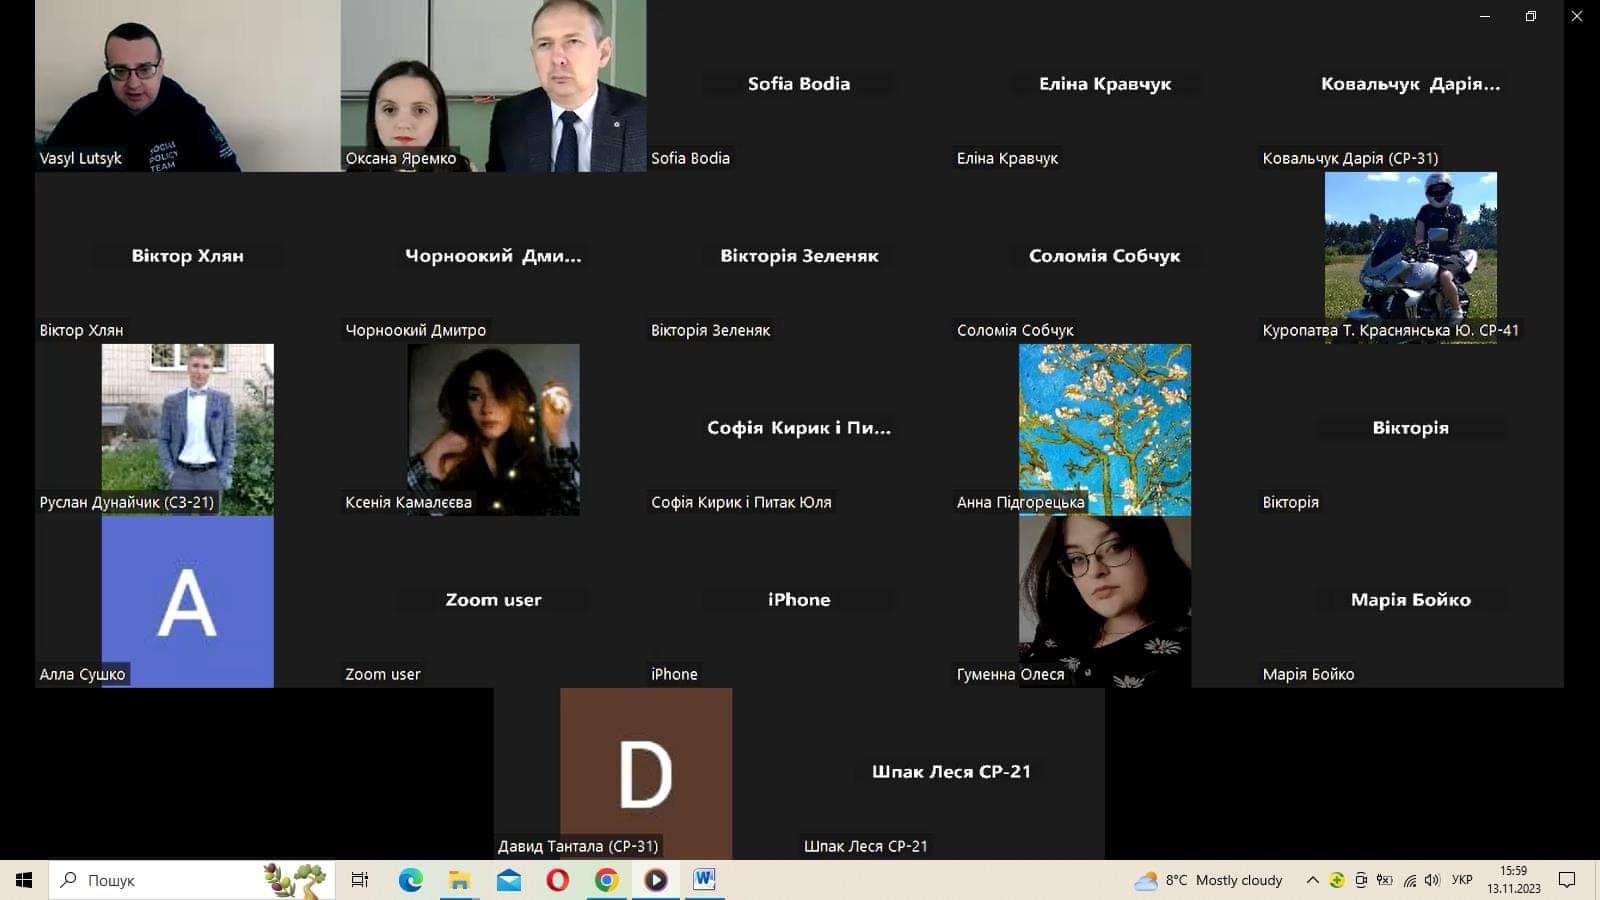This screenshot has width=1600, height=900.
Task: Open the notification center icon
Action: 1567,880
